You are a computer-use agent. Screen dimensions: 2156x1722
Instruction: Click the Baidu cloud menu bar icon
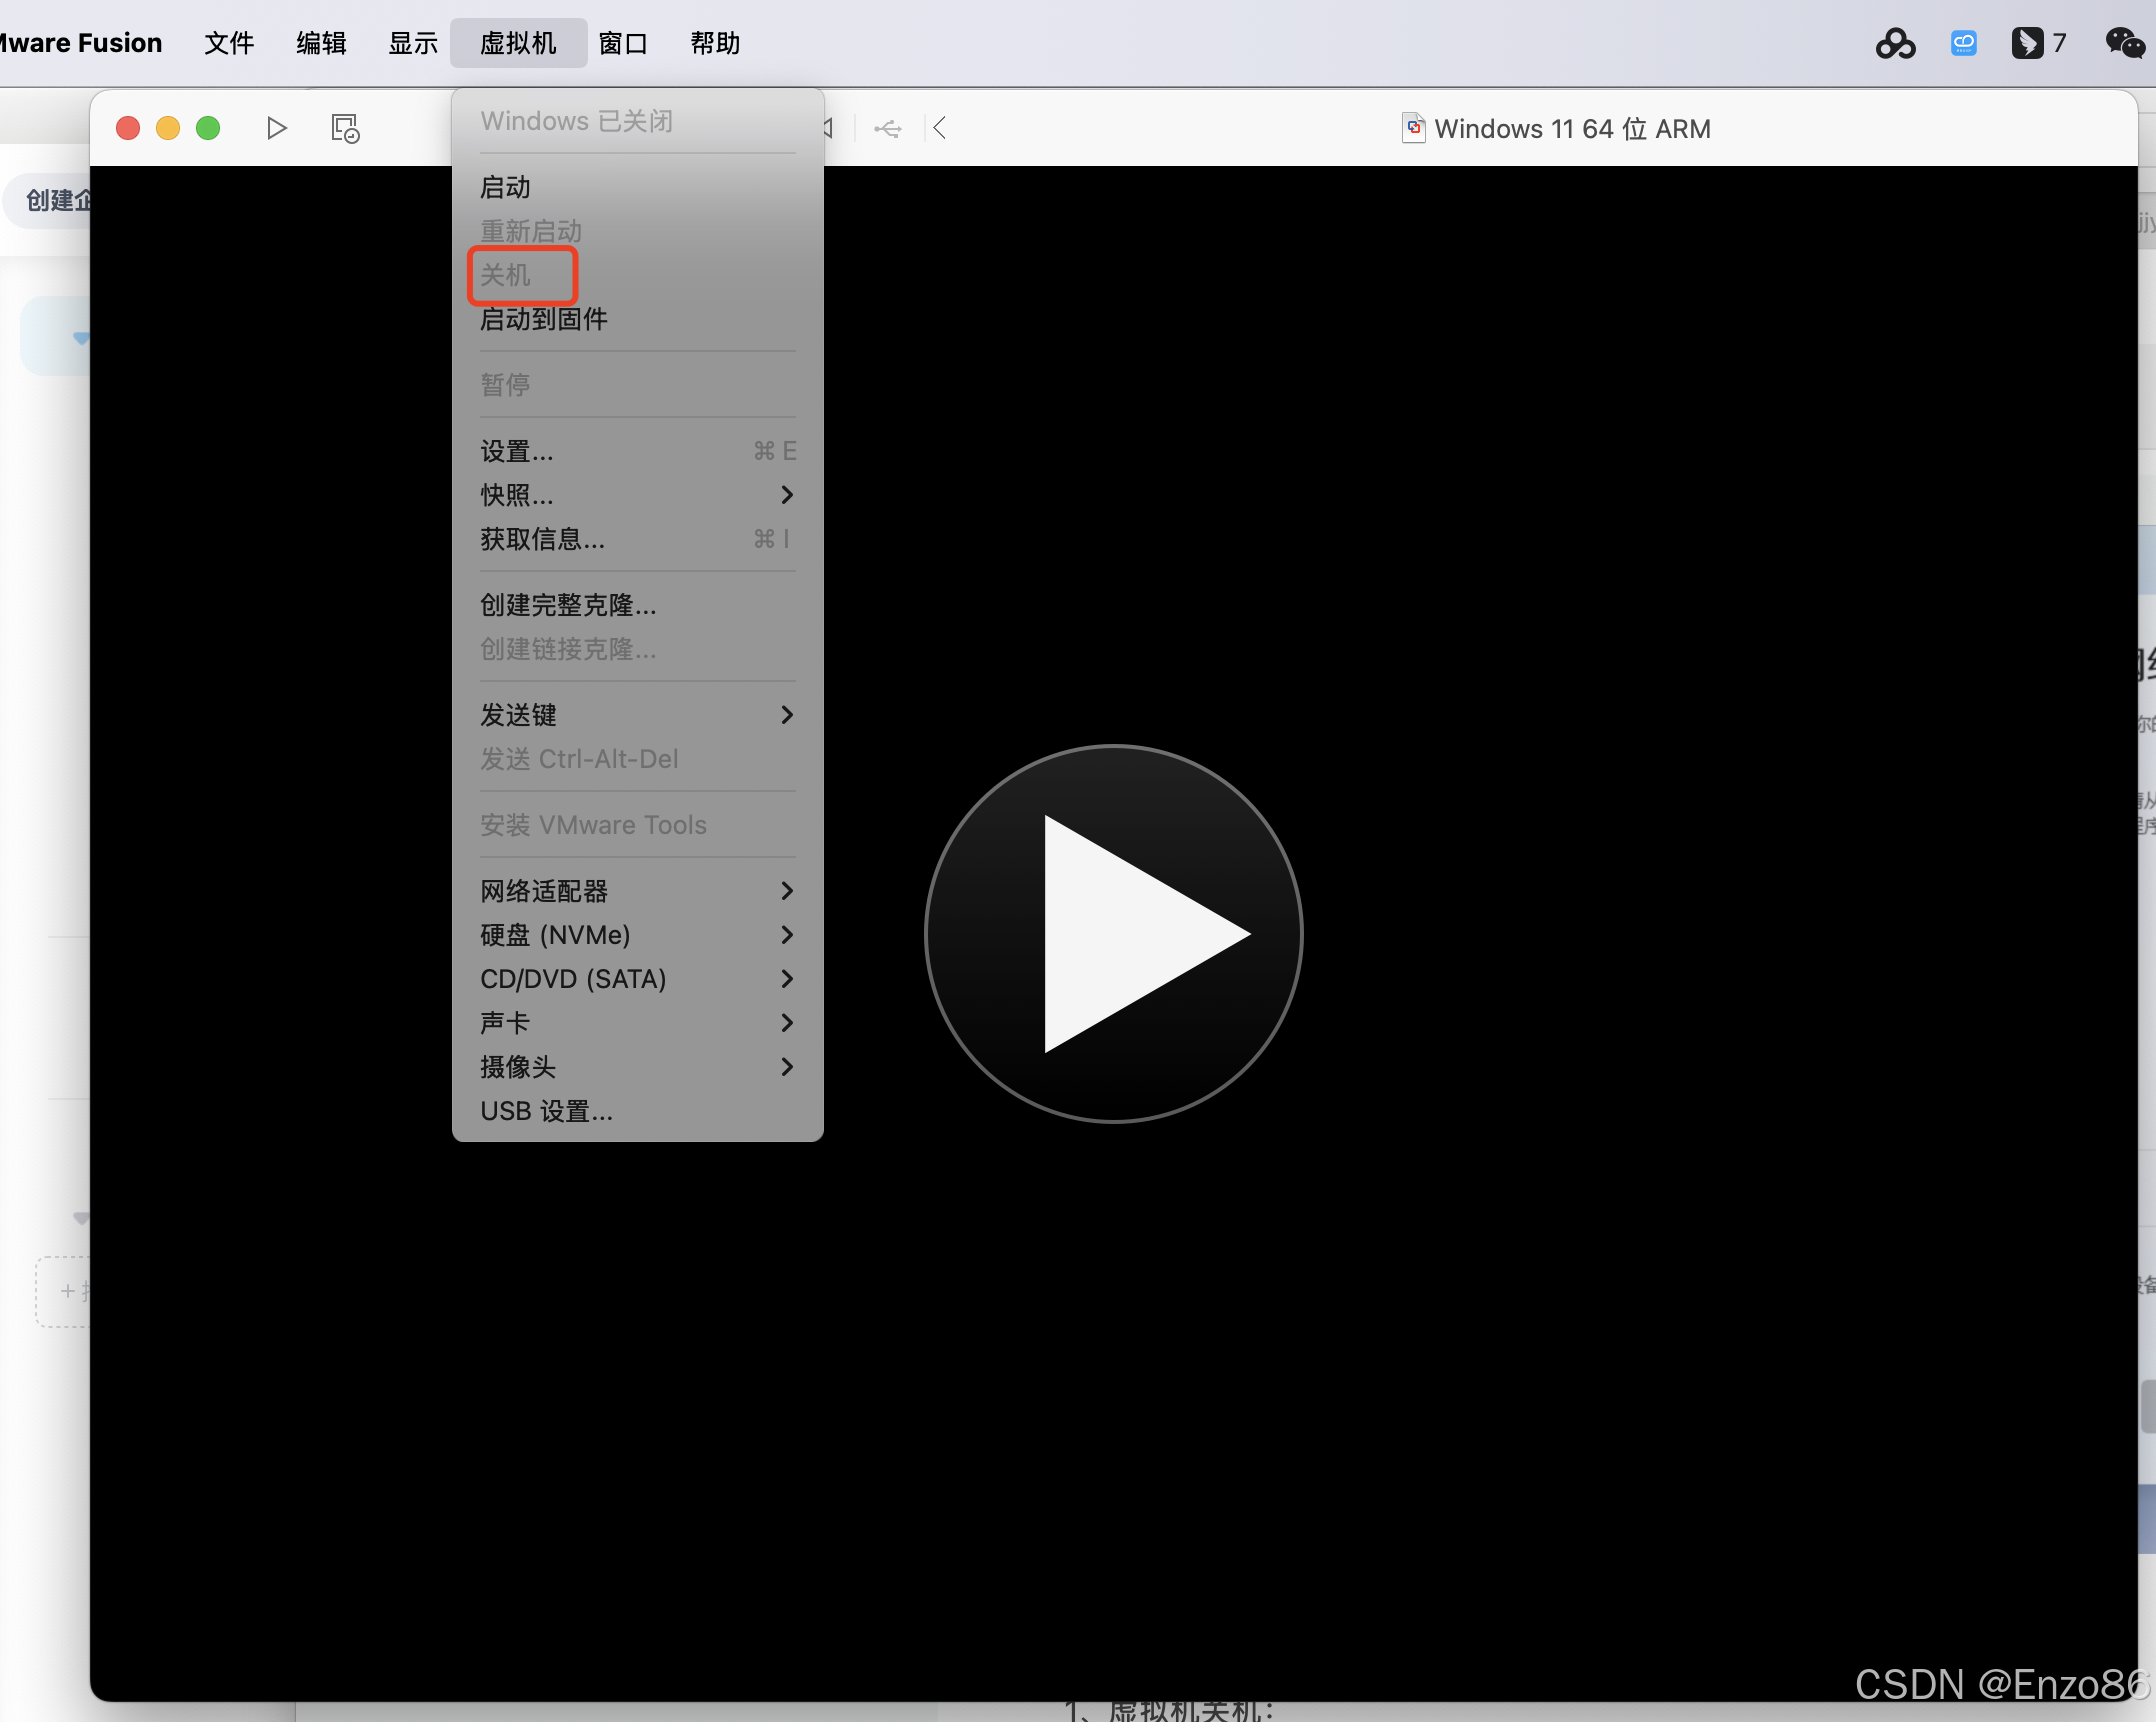pos(1963,43)
